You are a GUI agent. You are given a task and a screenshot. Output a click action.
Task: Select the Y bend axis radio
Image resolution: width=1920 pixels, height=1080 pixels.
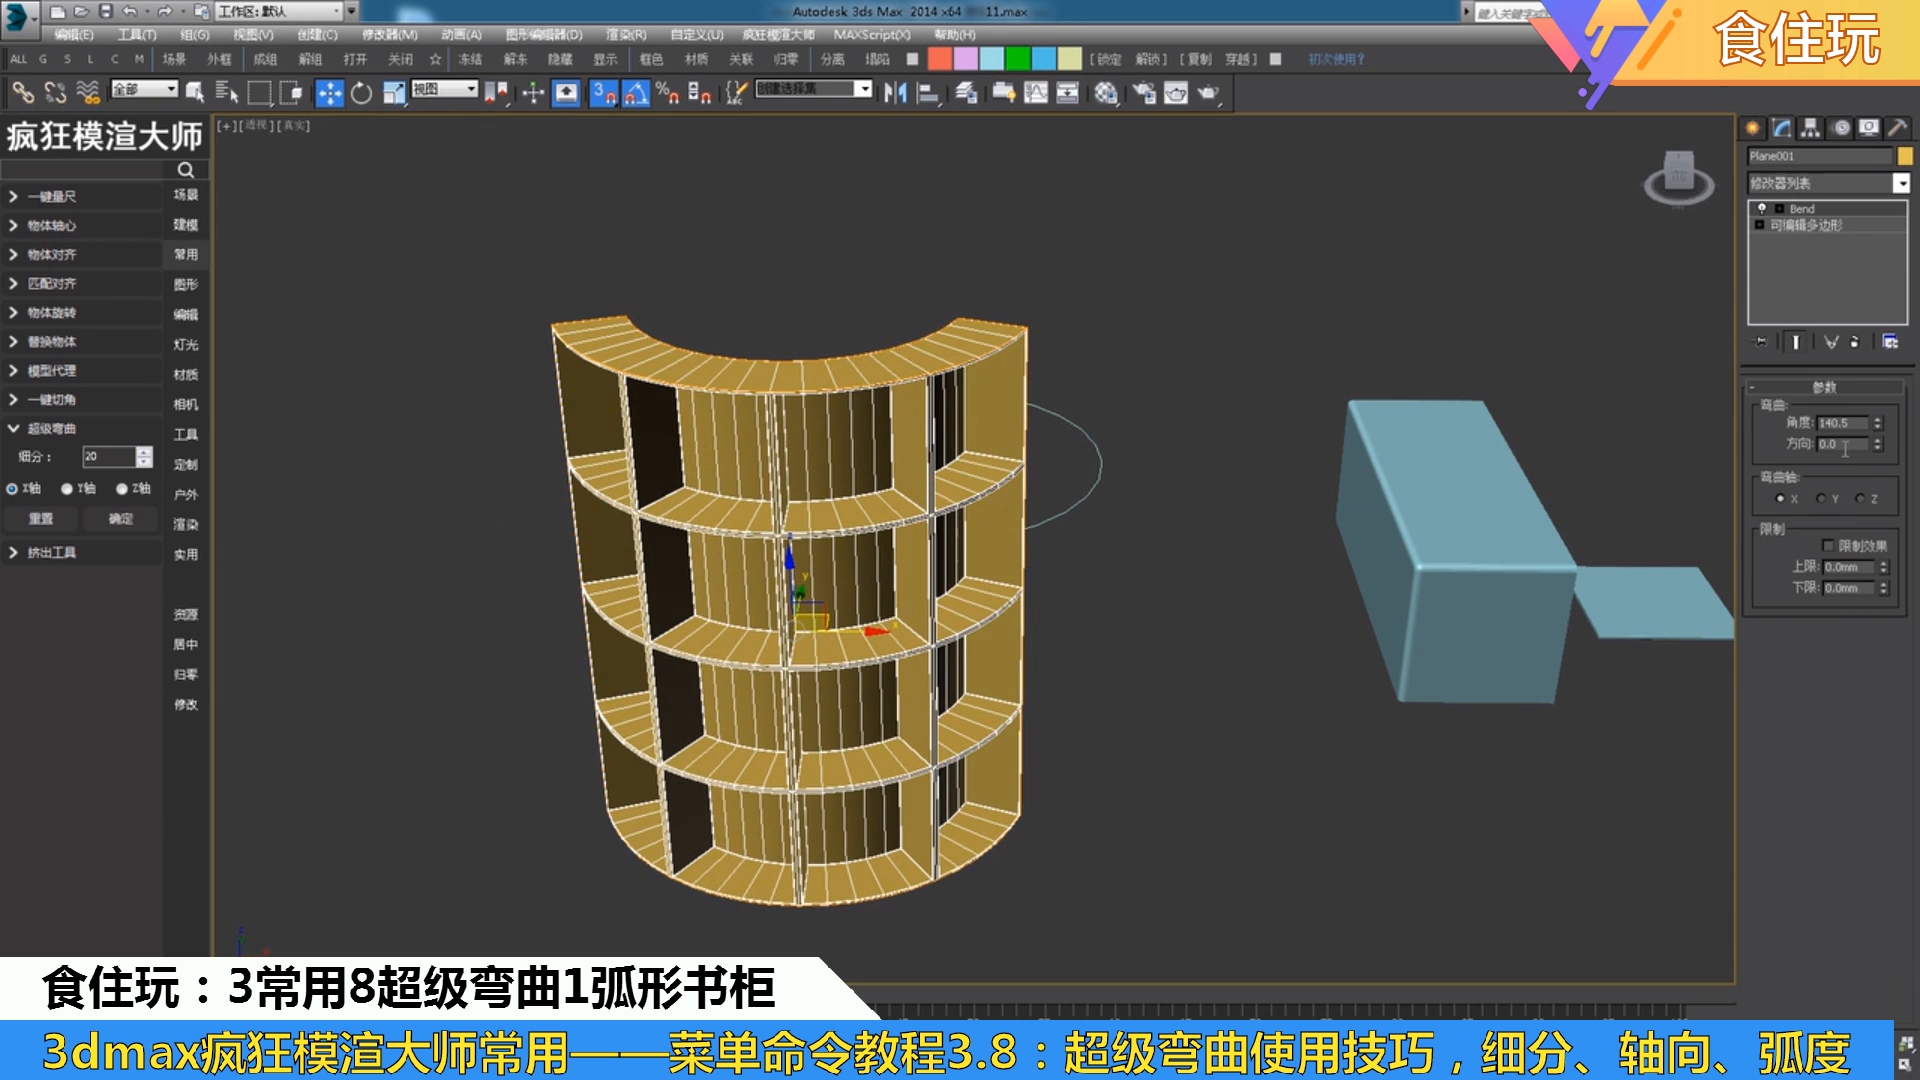point(1821,499)
